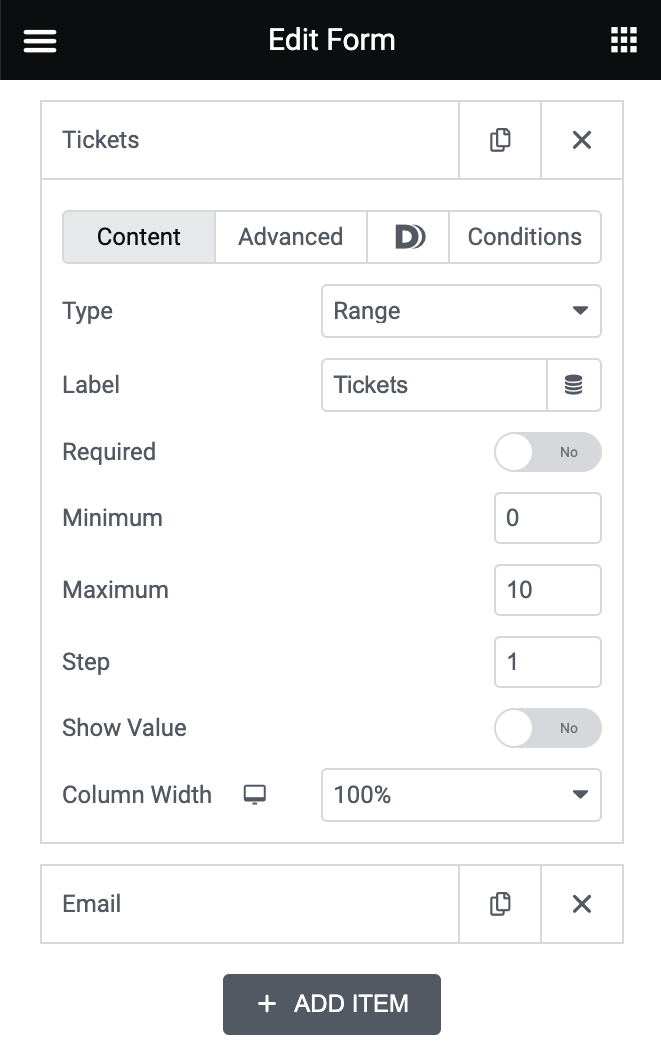Click the Add Item button
Image resolution: width=661 pixels, height=1064 pixels.
tap(332, 1004)
